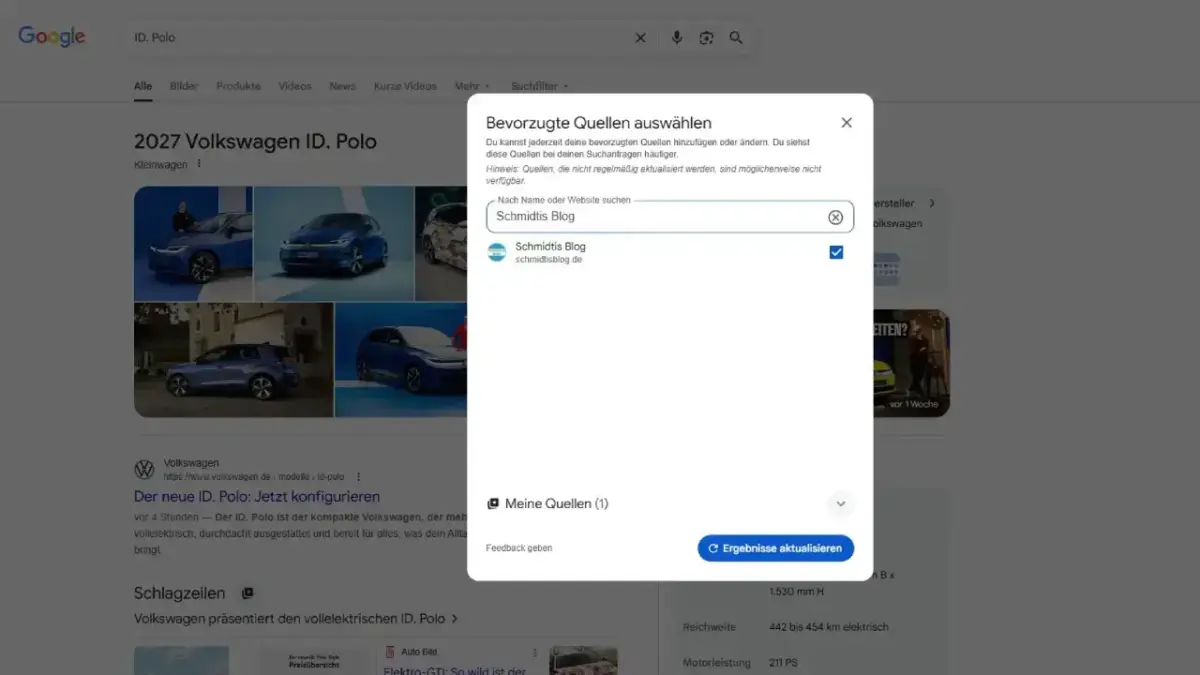Click the 2027 Volkswagen ID. Polo heading
This screenshot has width=1200, height=675.
255,141
